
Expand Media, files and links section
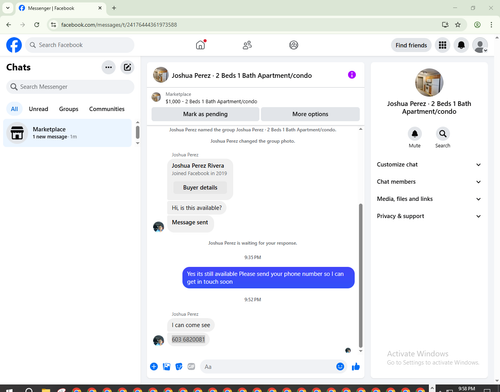coord(429,199)
